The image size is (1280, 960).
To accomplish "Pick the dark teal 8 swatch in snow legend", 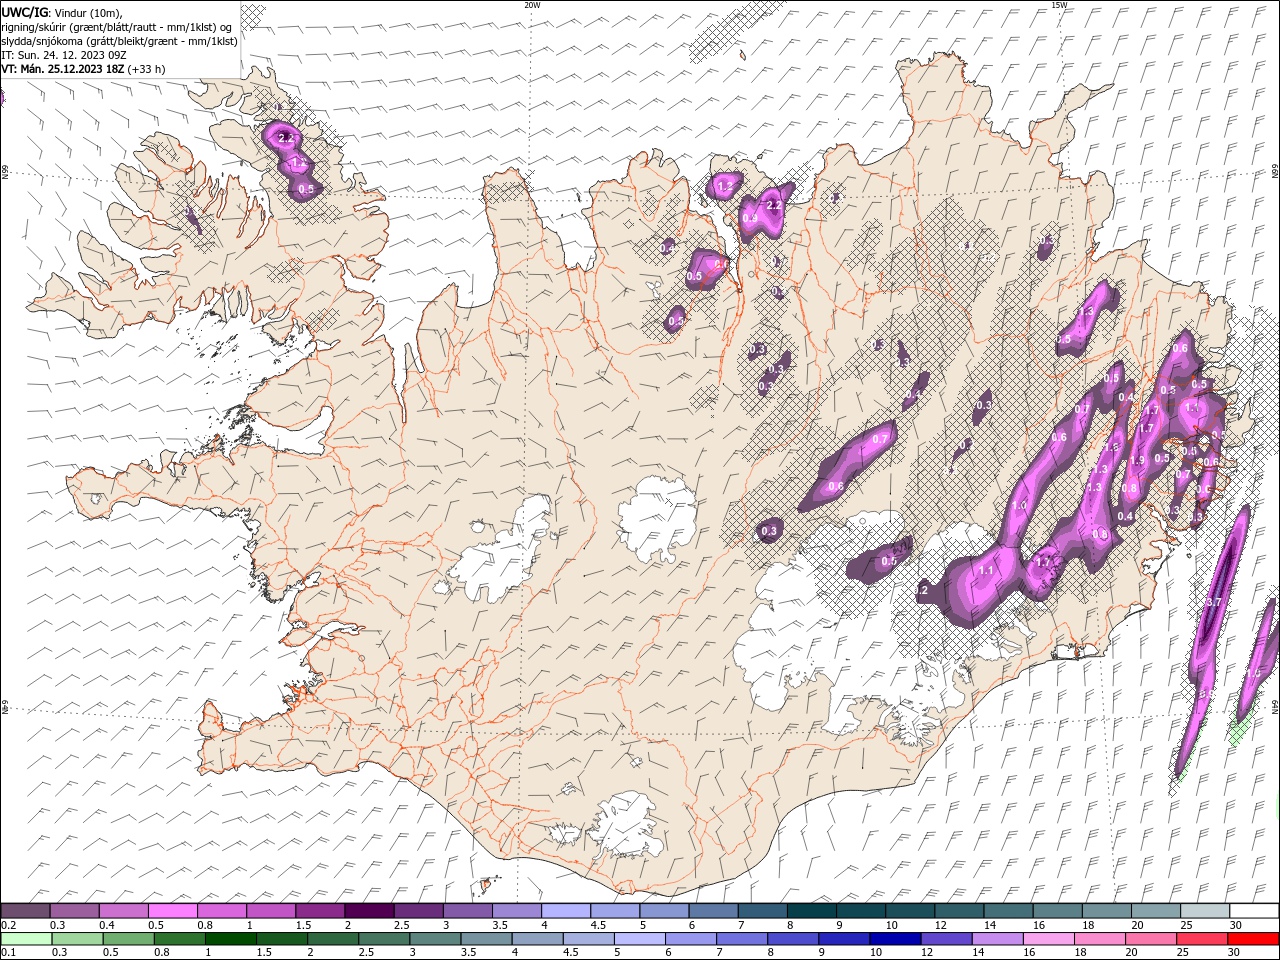I will [x=811, y=911].
